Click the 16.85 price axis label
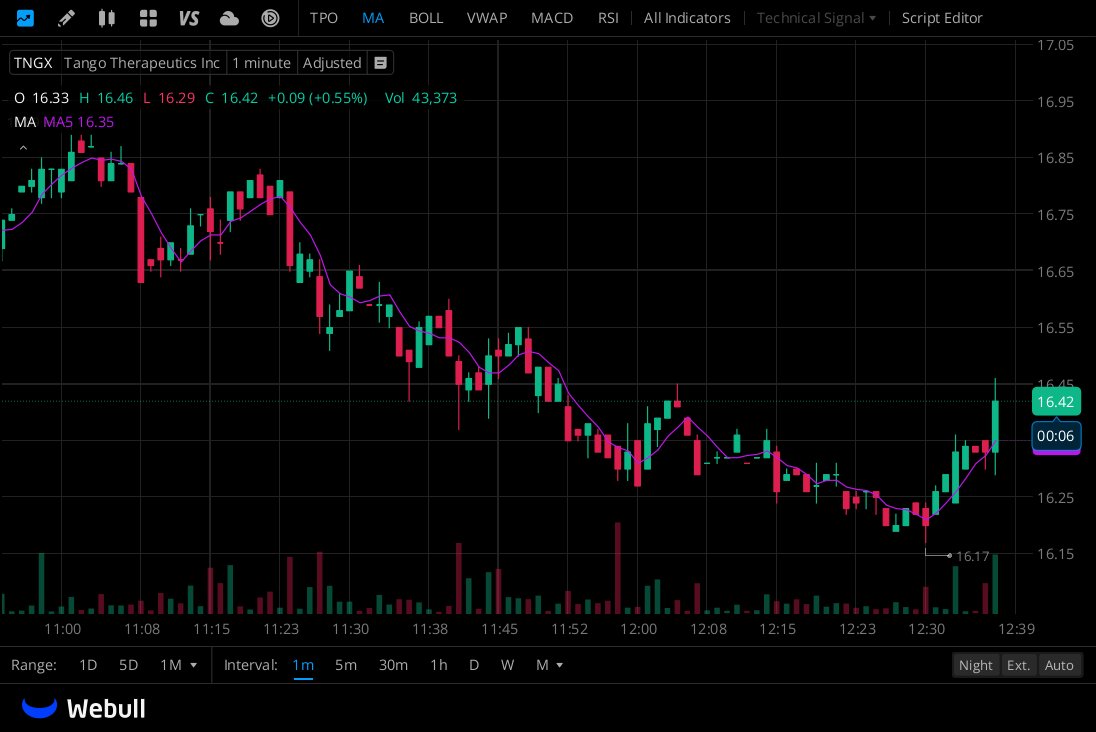The width and height of the screenshot is (1096, 732). pyautogui.click(x=1055, y=158)
